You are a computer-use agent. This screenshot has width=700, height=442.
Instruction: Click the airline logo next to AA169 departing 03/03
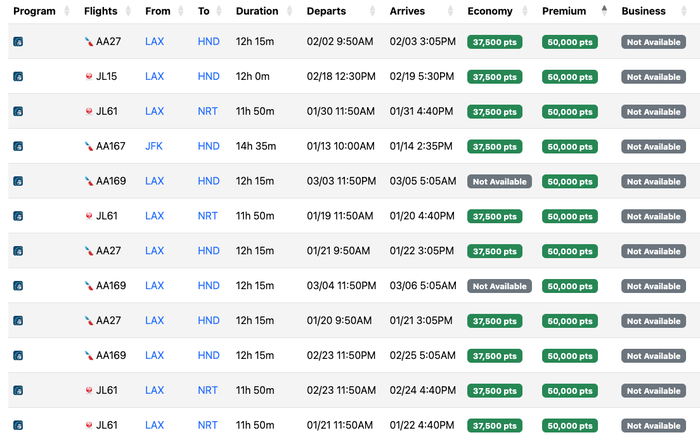click(x=89, y=181)
